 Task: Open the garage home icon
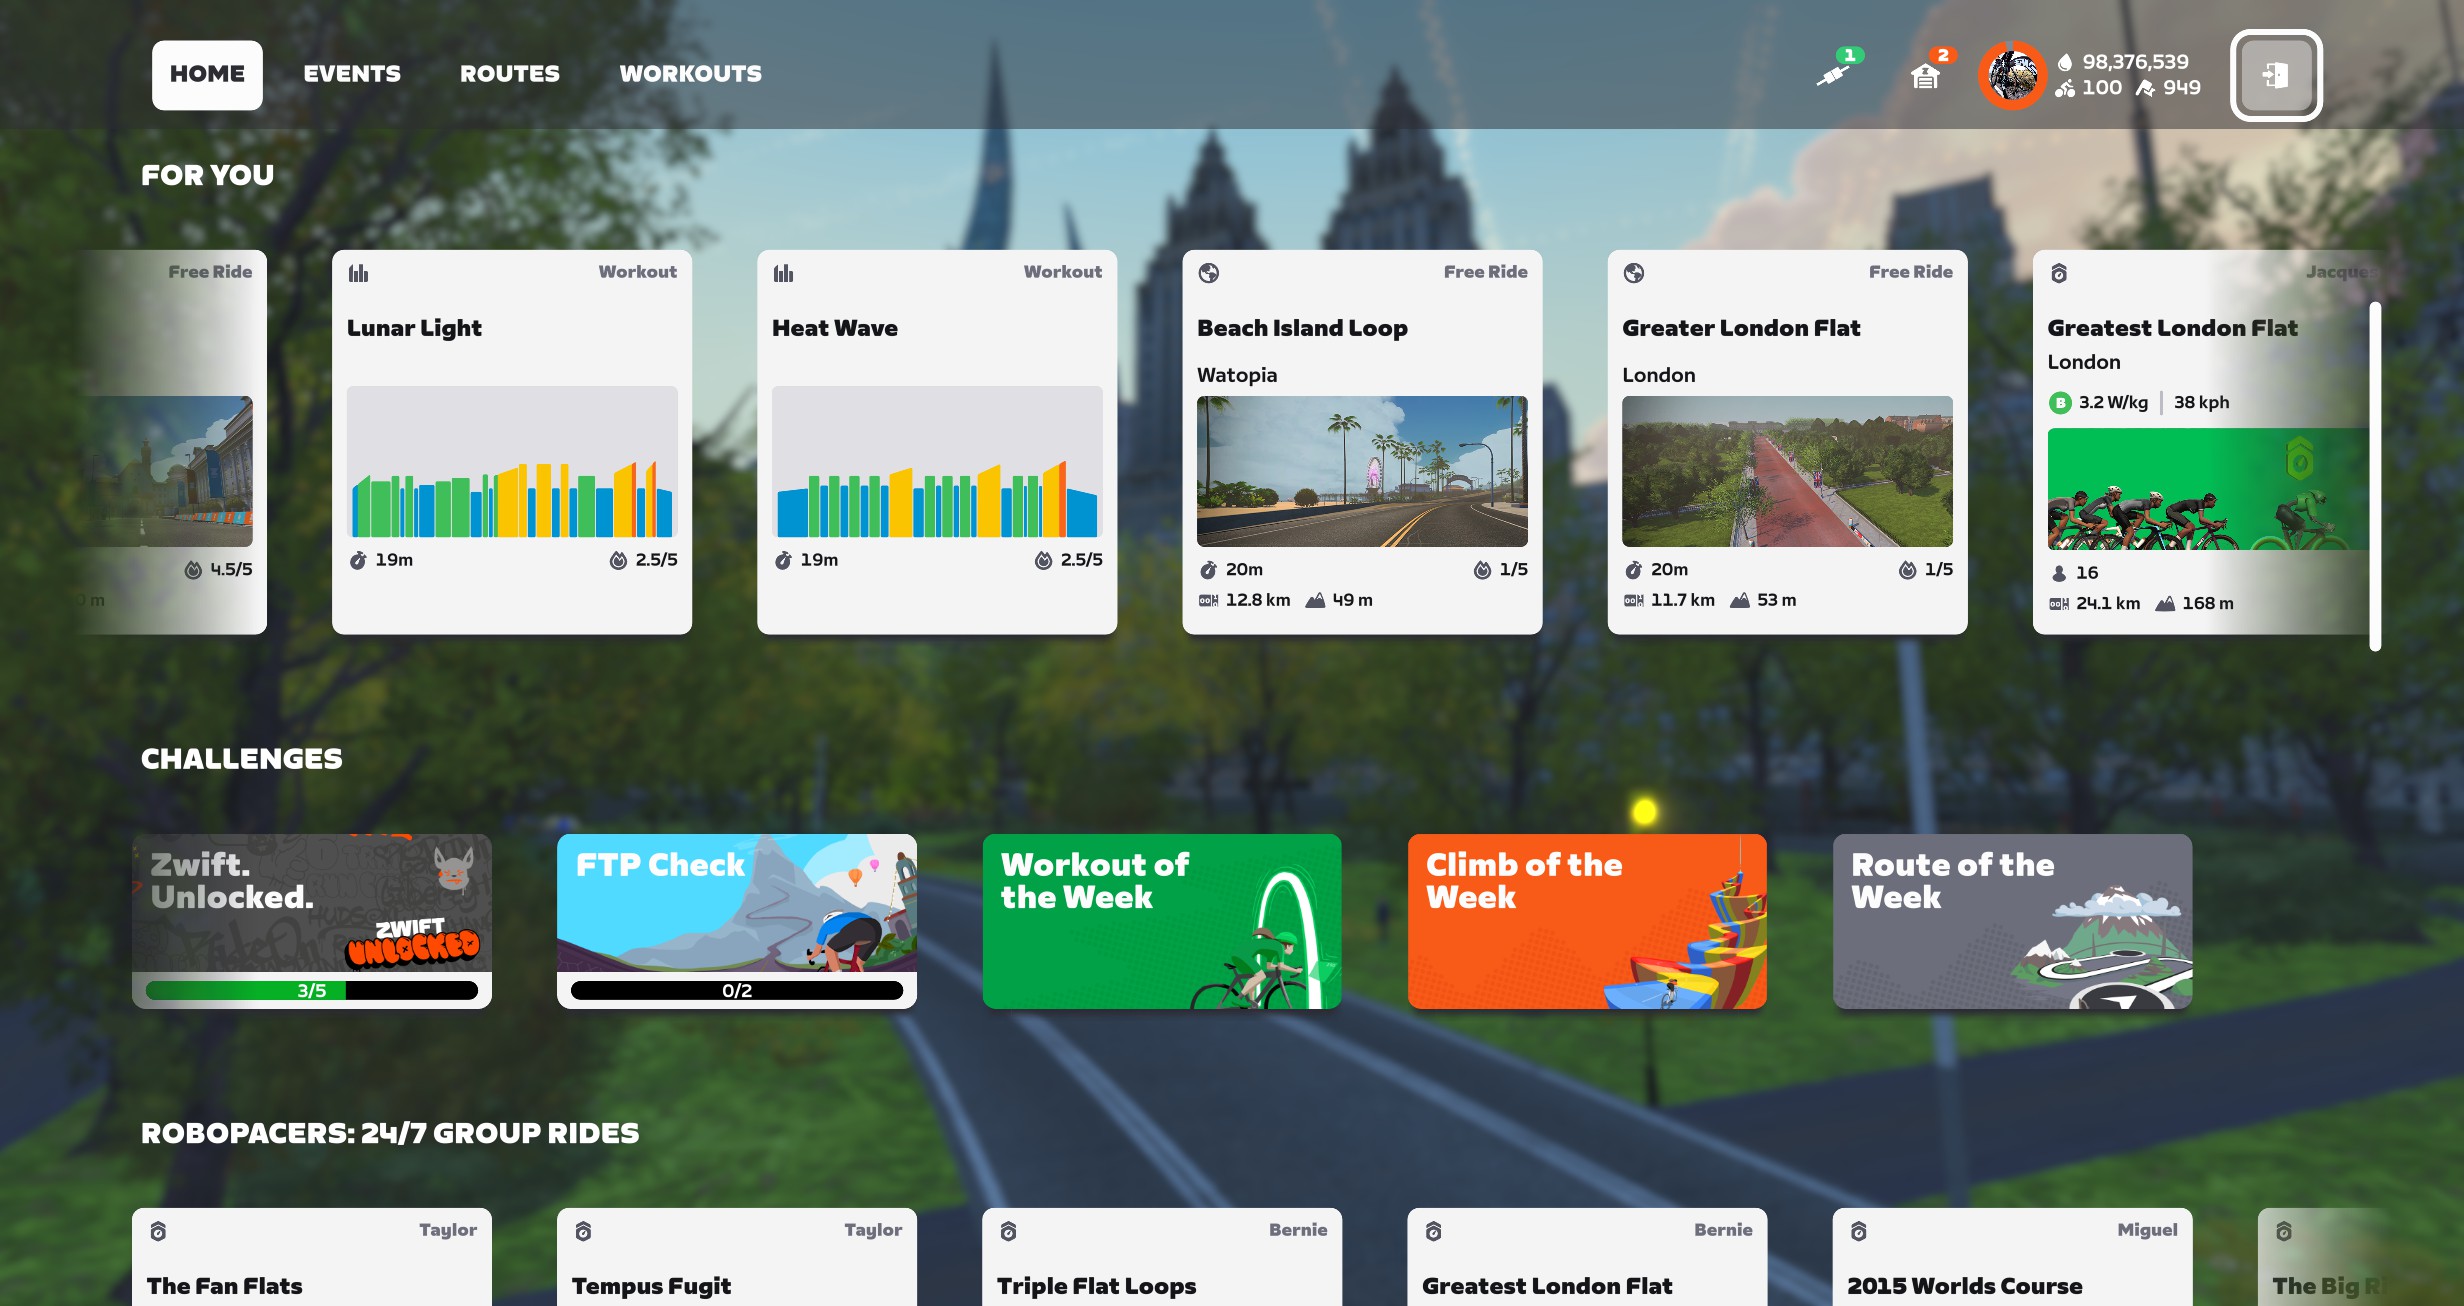pyautogui.click(x=1925, y=76)
